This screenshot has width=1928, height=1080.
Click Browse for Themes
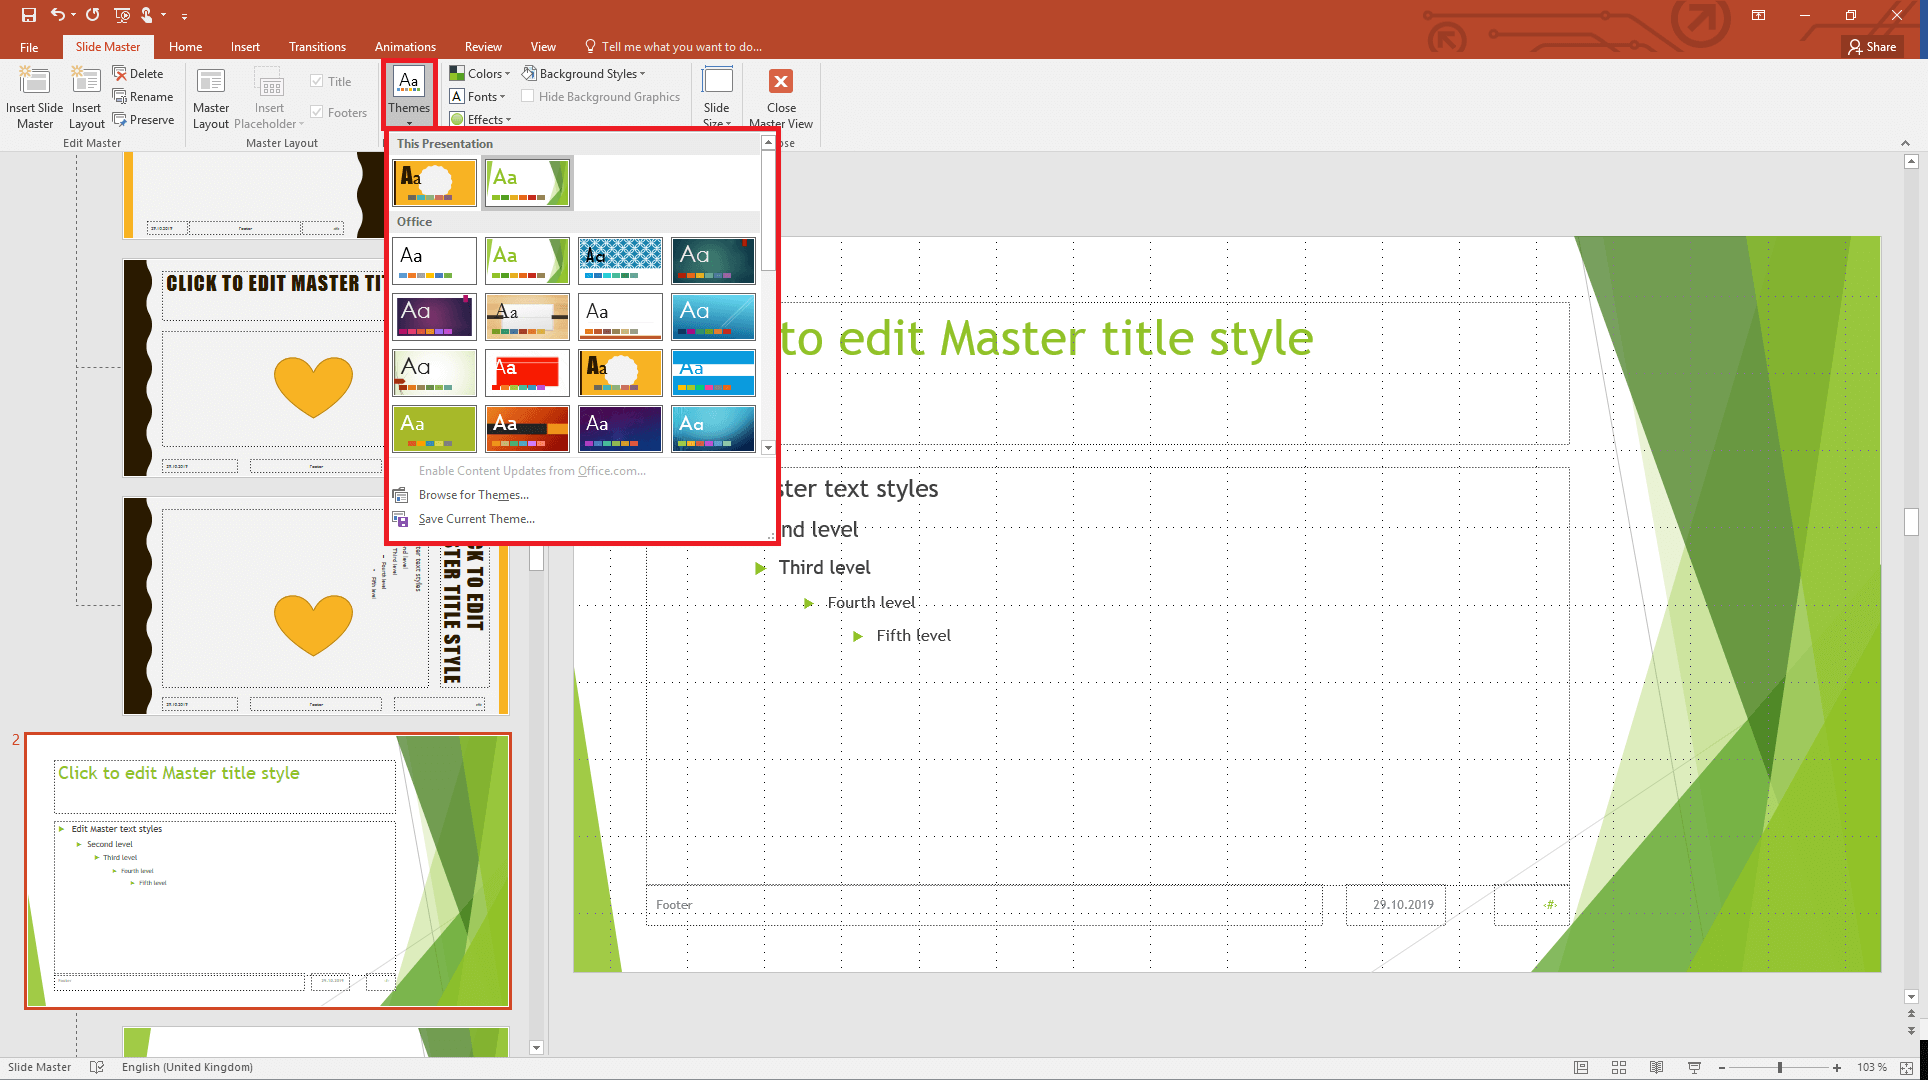click(x=474, y=494)
